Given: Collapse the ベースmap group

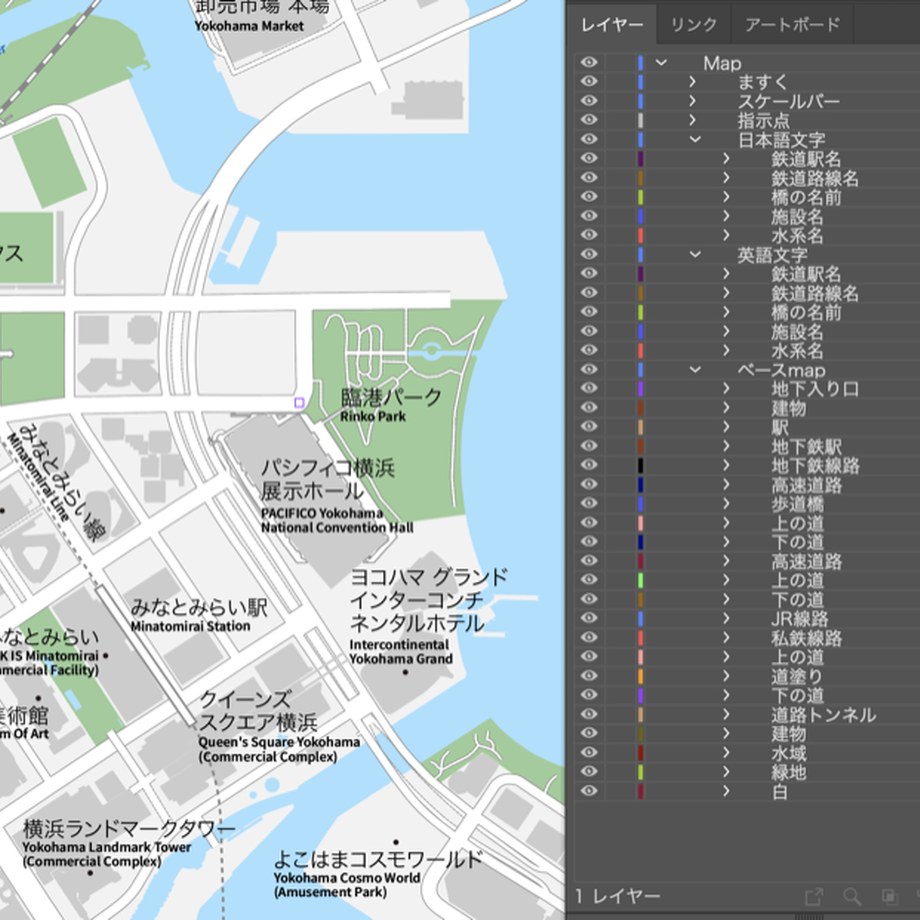Looking at the screenshot, I should point(695,370).
